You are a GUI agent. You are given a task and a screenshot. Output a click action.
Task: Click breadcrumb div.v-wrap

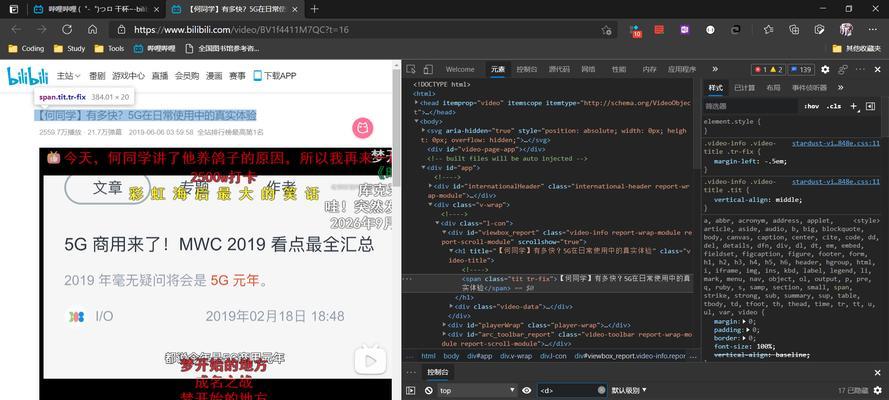[x=516, y=356]
